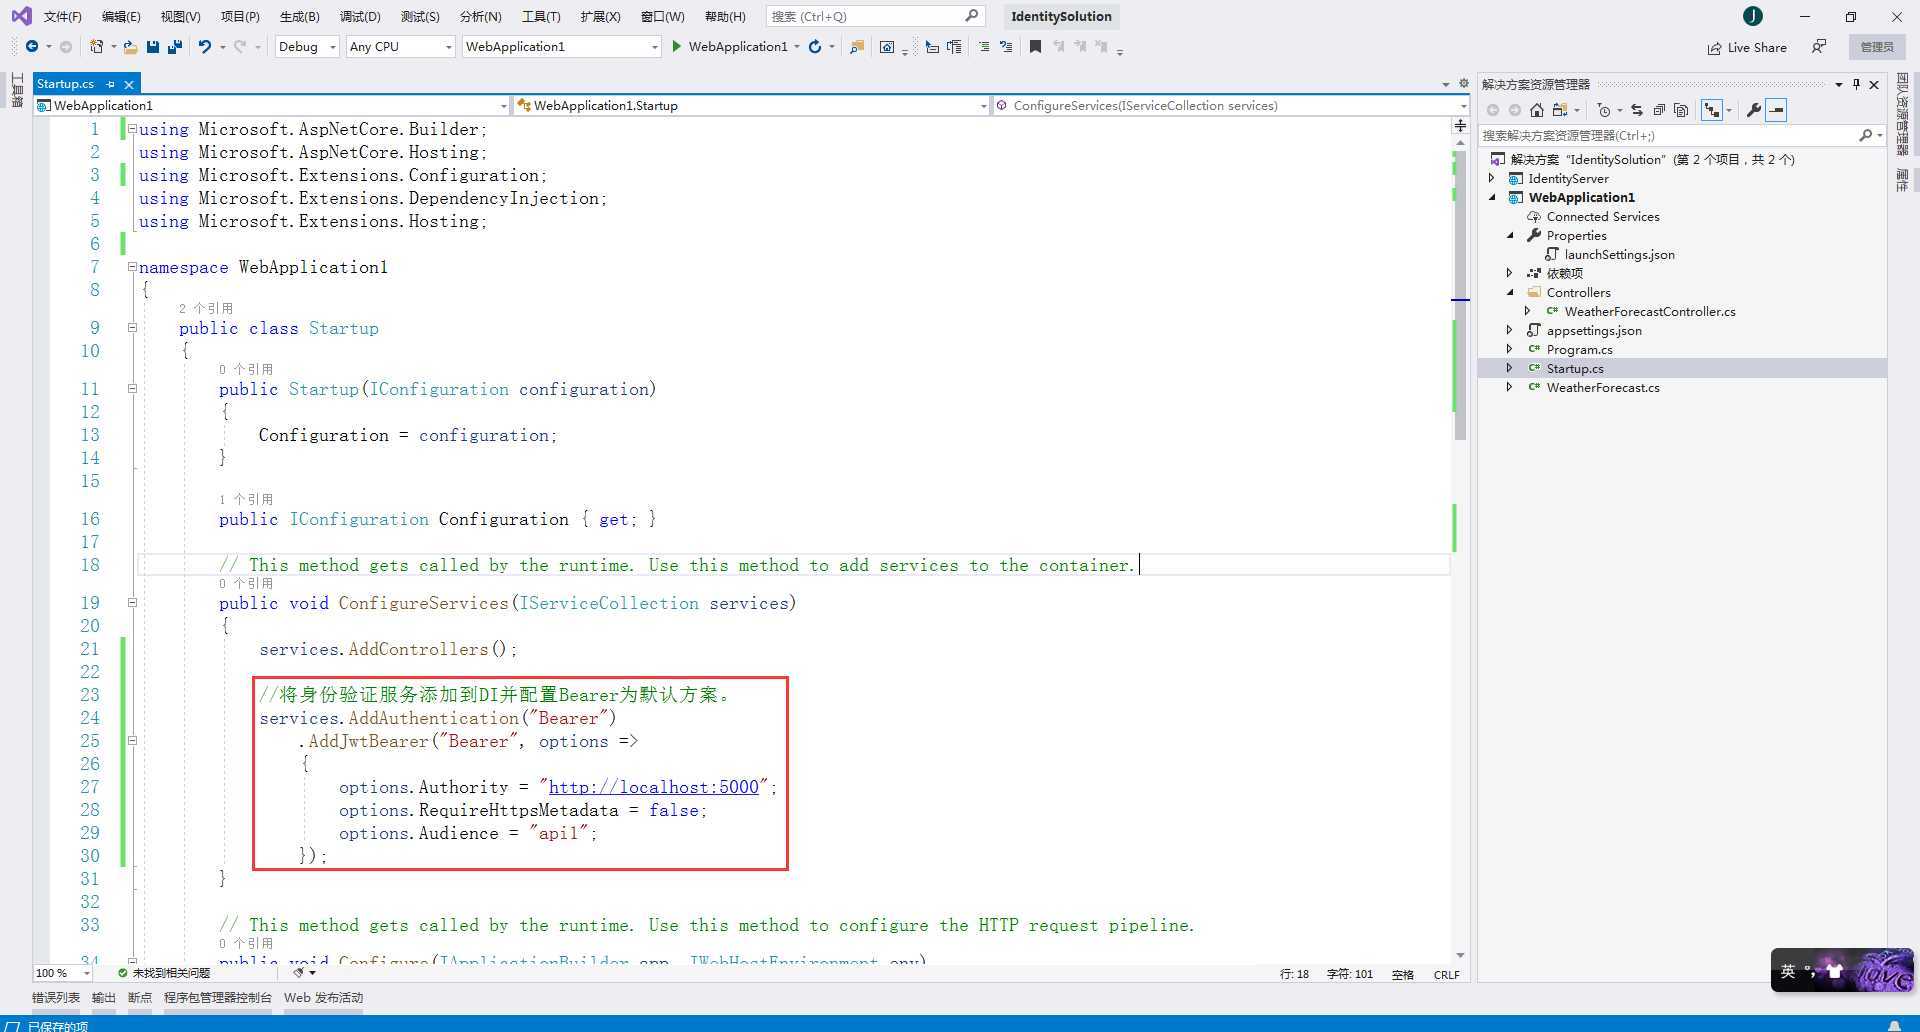Start debugging WebApplication1 with green play button
1920x1032 pixels.
[677, 47]
